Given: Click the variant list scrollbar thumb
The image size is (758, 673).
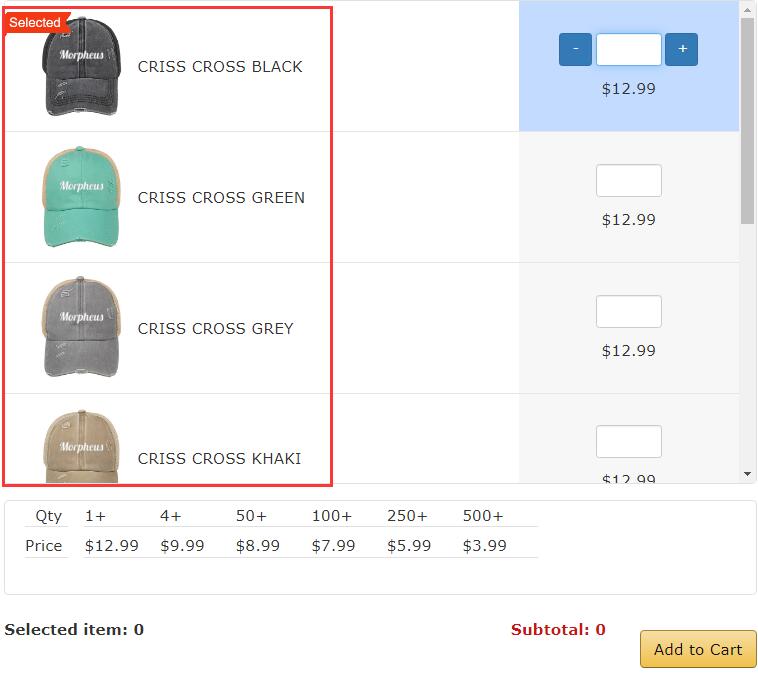Looking at the screenshot, I should pyautogui.click(x=747, y=121).
